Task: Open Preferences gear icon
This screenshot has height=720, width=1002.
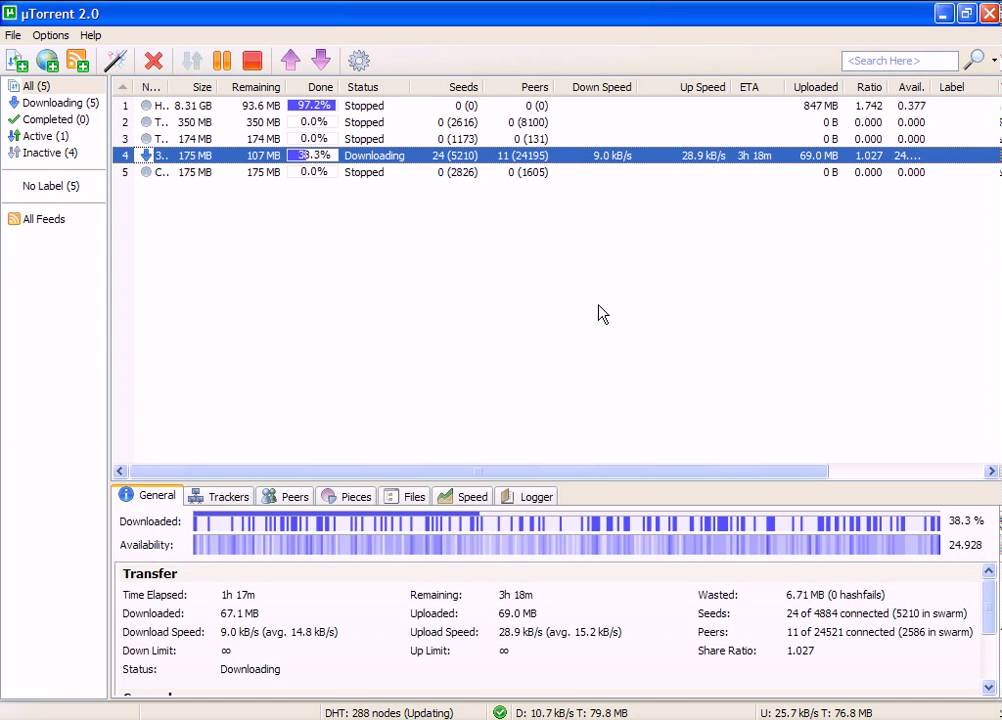Action: click(x=359, y=61)
